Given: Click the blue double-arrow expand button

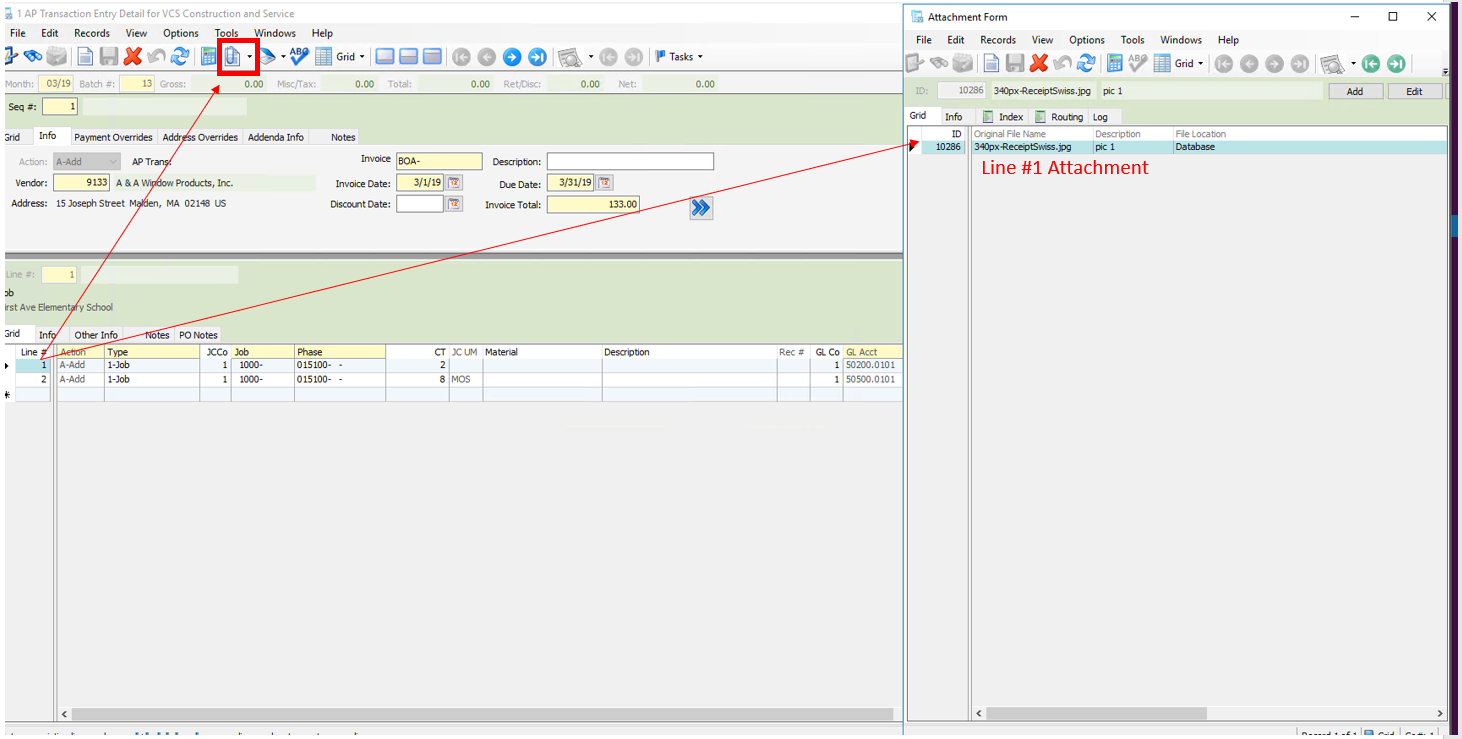Looking at the screenshot, I should click(700, 208).
